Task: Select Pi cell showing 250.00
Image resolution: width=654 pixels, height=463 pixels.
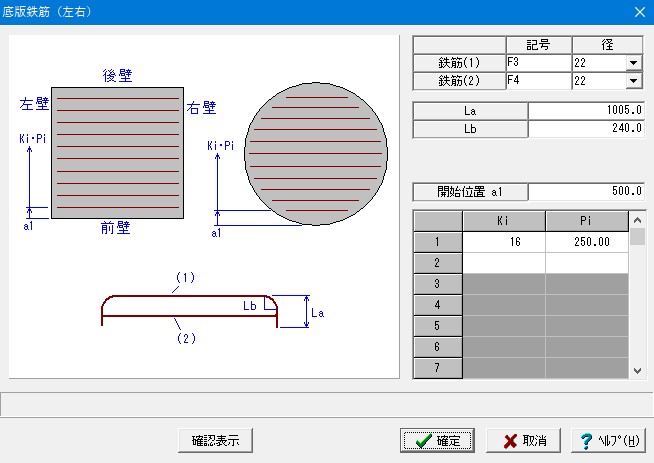Action: (x=587, y=242)
